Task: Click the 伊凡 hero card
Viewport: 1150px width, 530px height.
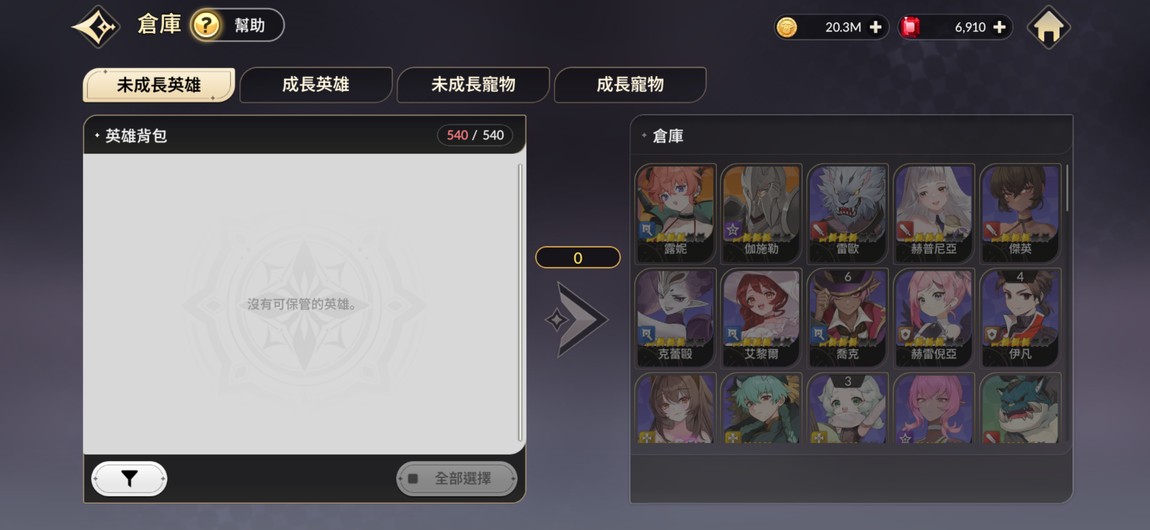Action: [1021, 318]
